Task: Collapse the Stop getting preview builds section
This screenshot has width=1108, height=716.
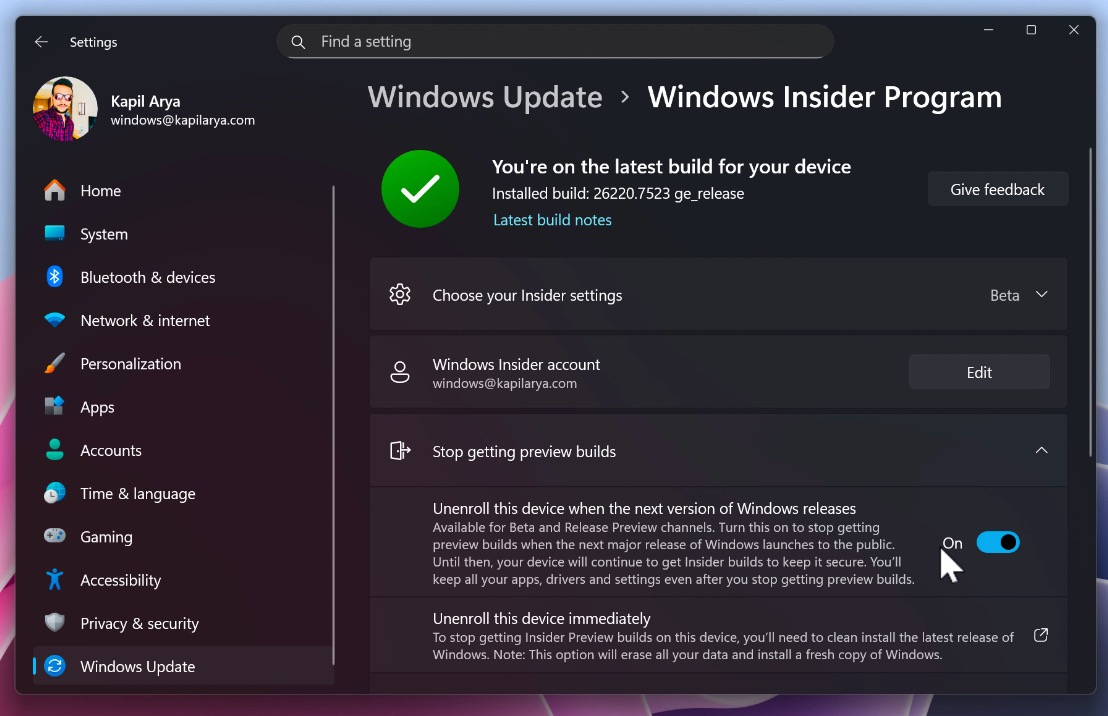Action: [x=1041, y=451]
